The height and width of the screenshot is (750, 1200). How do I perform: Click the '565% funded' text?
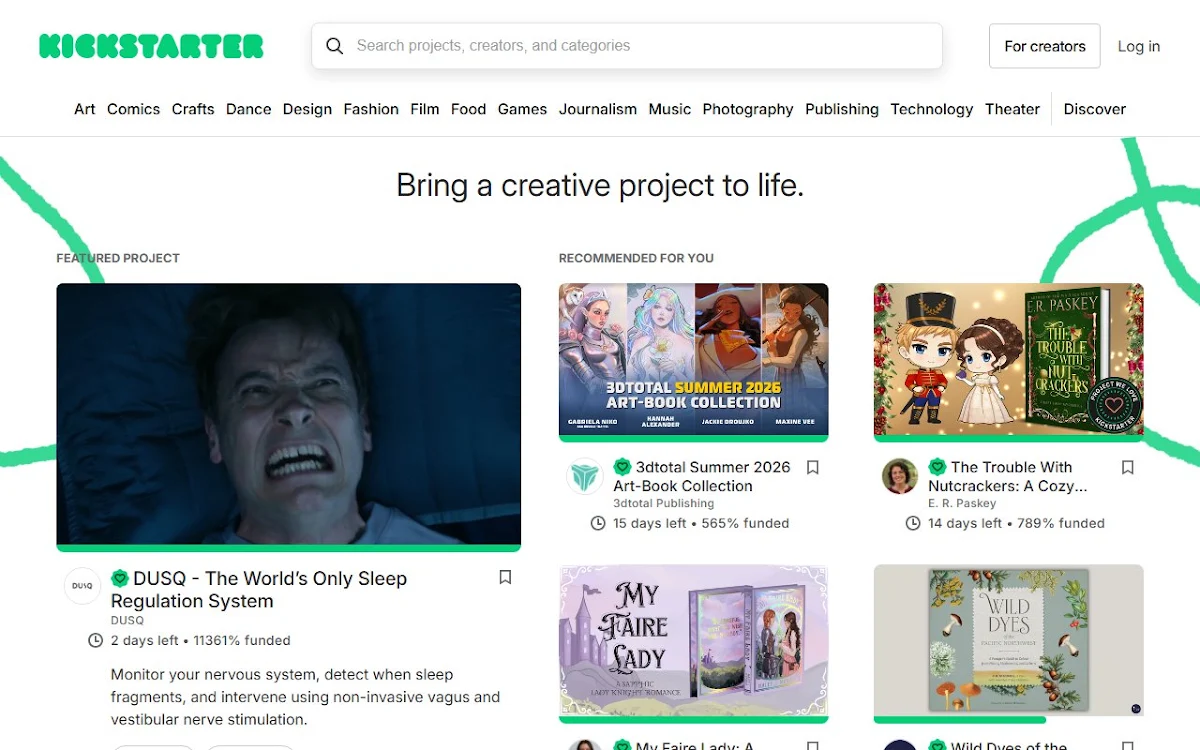745,523
